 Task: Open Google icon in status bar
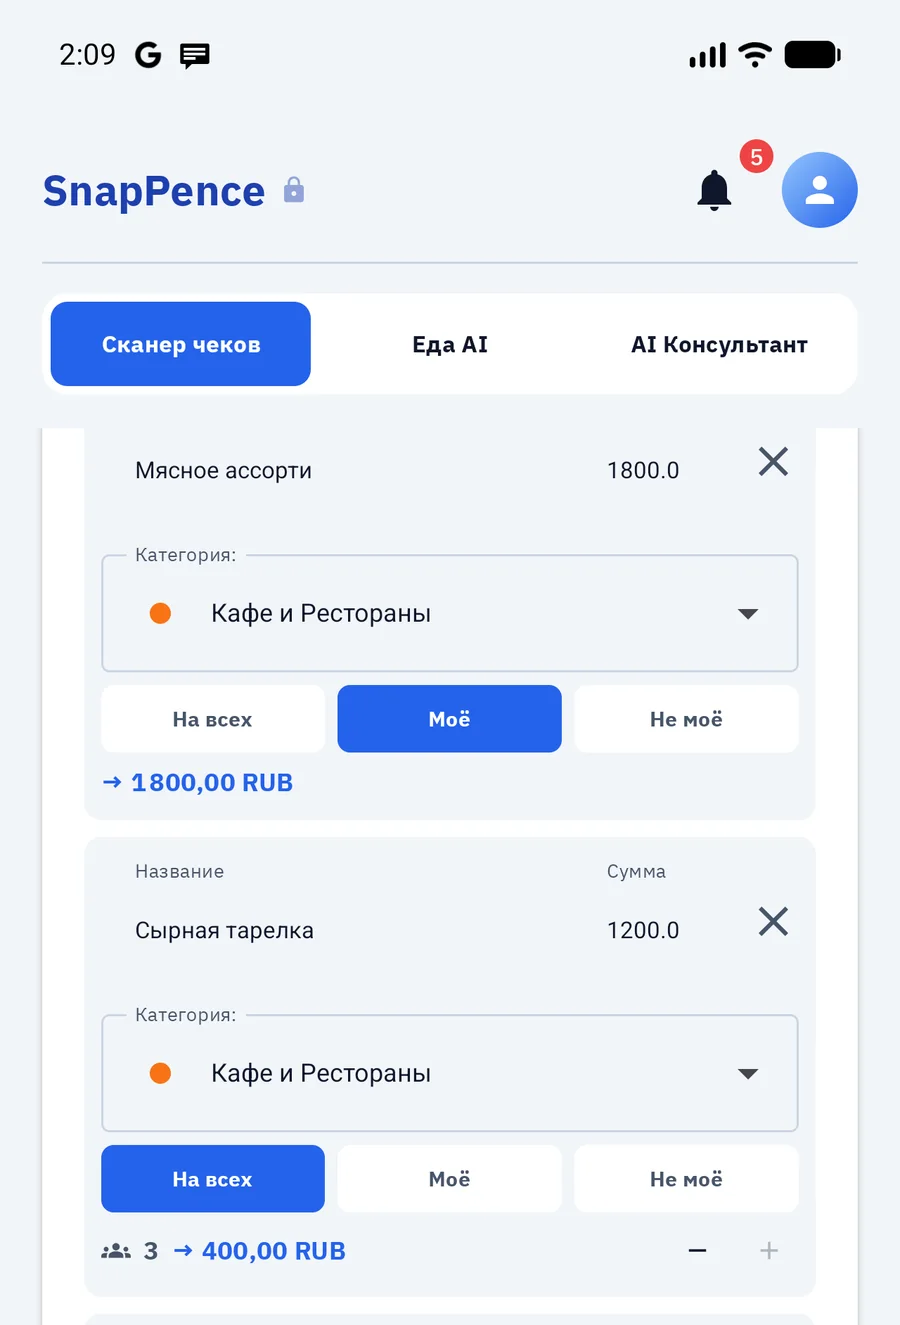[148, 55]
